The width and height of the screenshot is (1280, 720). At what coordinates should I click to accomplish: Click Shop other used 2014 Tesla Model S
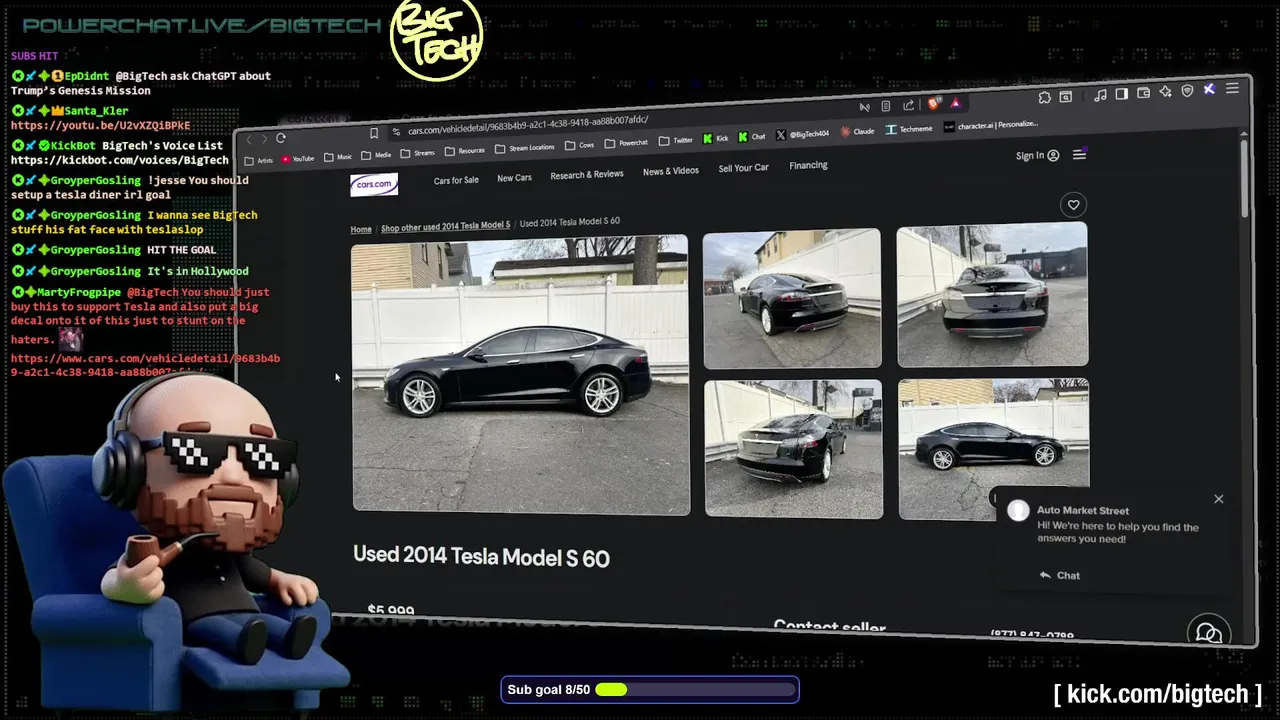point(445,226)
